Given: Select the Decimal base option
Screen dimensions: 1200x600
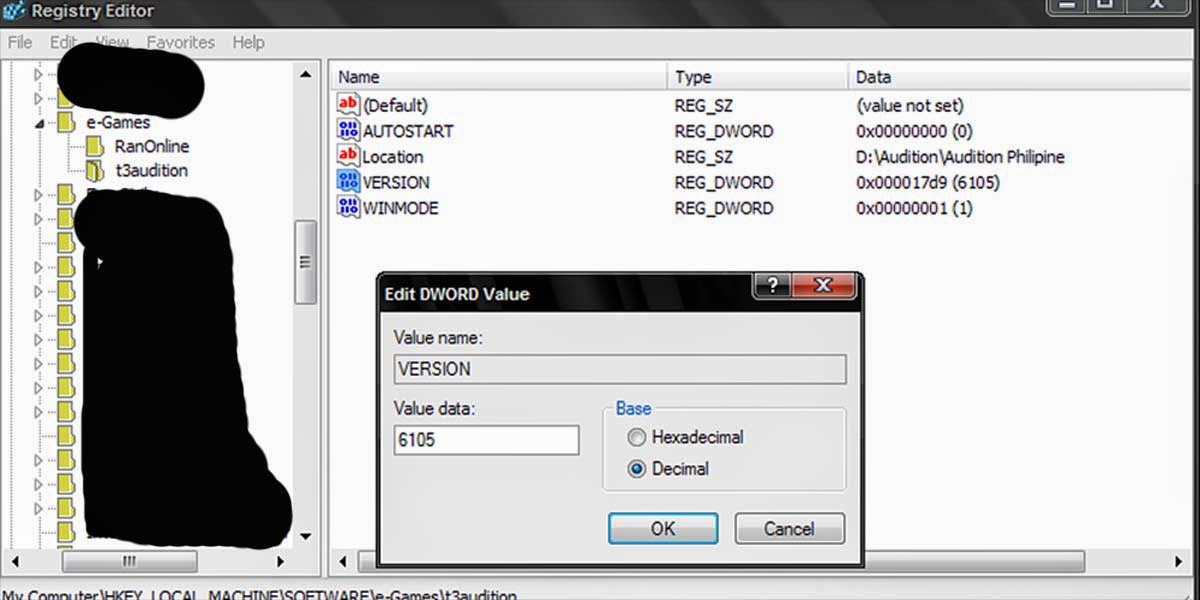Looking at the screenshot, I should click(x=636, y=469).
